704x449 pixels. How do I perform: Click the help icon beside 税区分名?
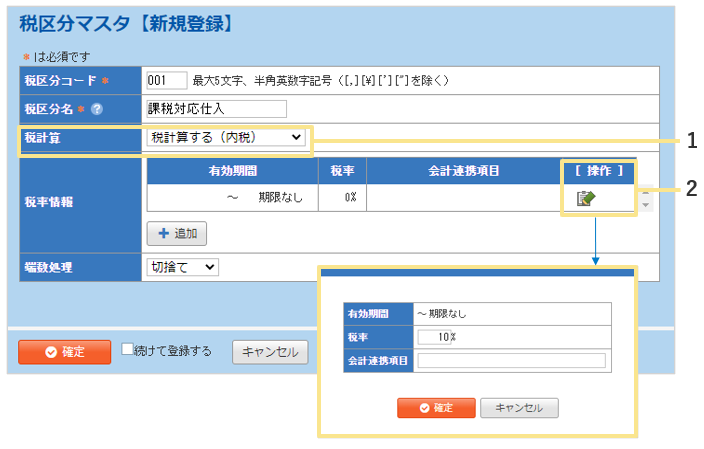pos(97,109)
